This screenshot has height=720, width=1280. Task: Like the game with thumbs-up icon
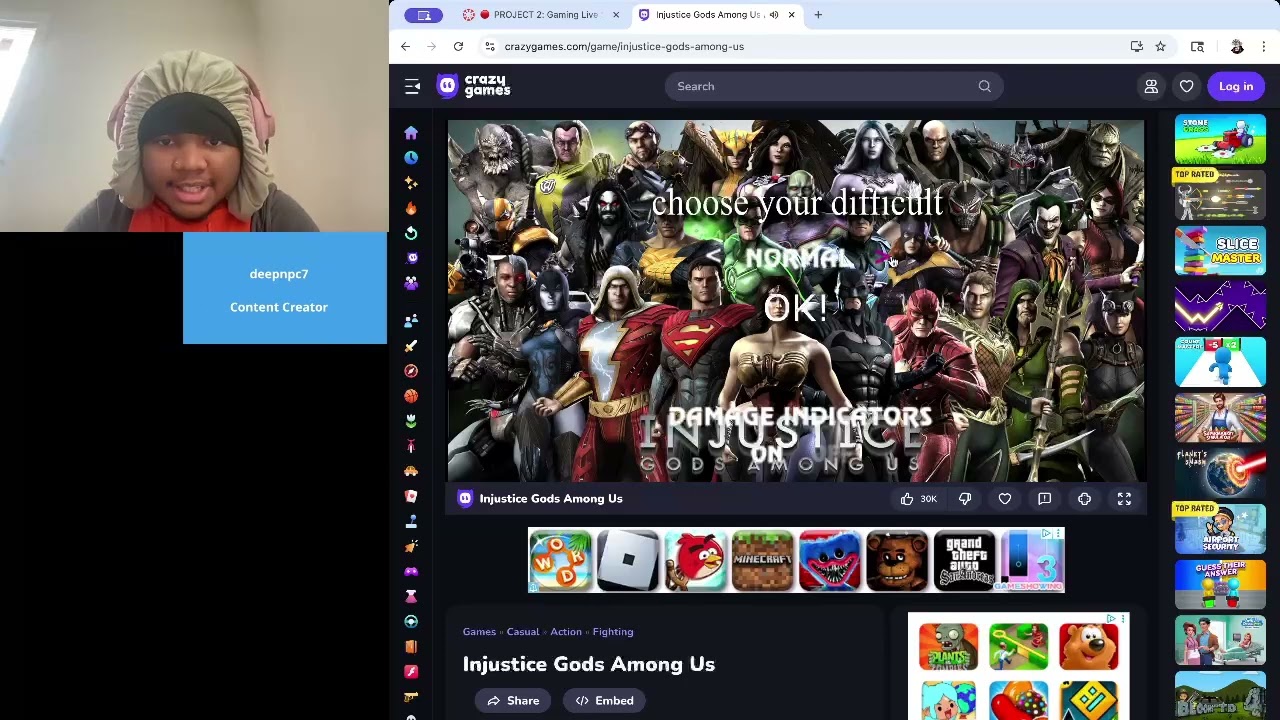tap(907, 498)
